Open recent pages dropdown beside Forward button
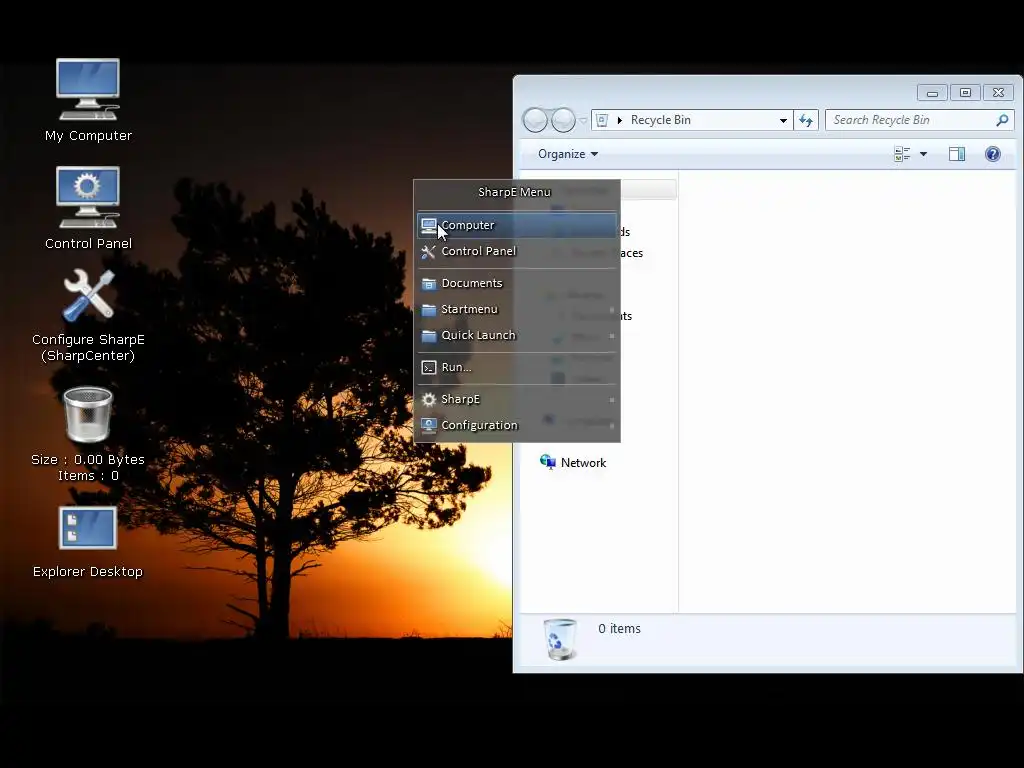1024x768 pixels. (583, 121)
